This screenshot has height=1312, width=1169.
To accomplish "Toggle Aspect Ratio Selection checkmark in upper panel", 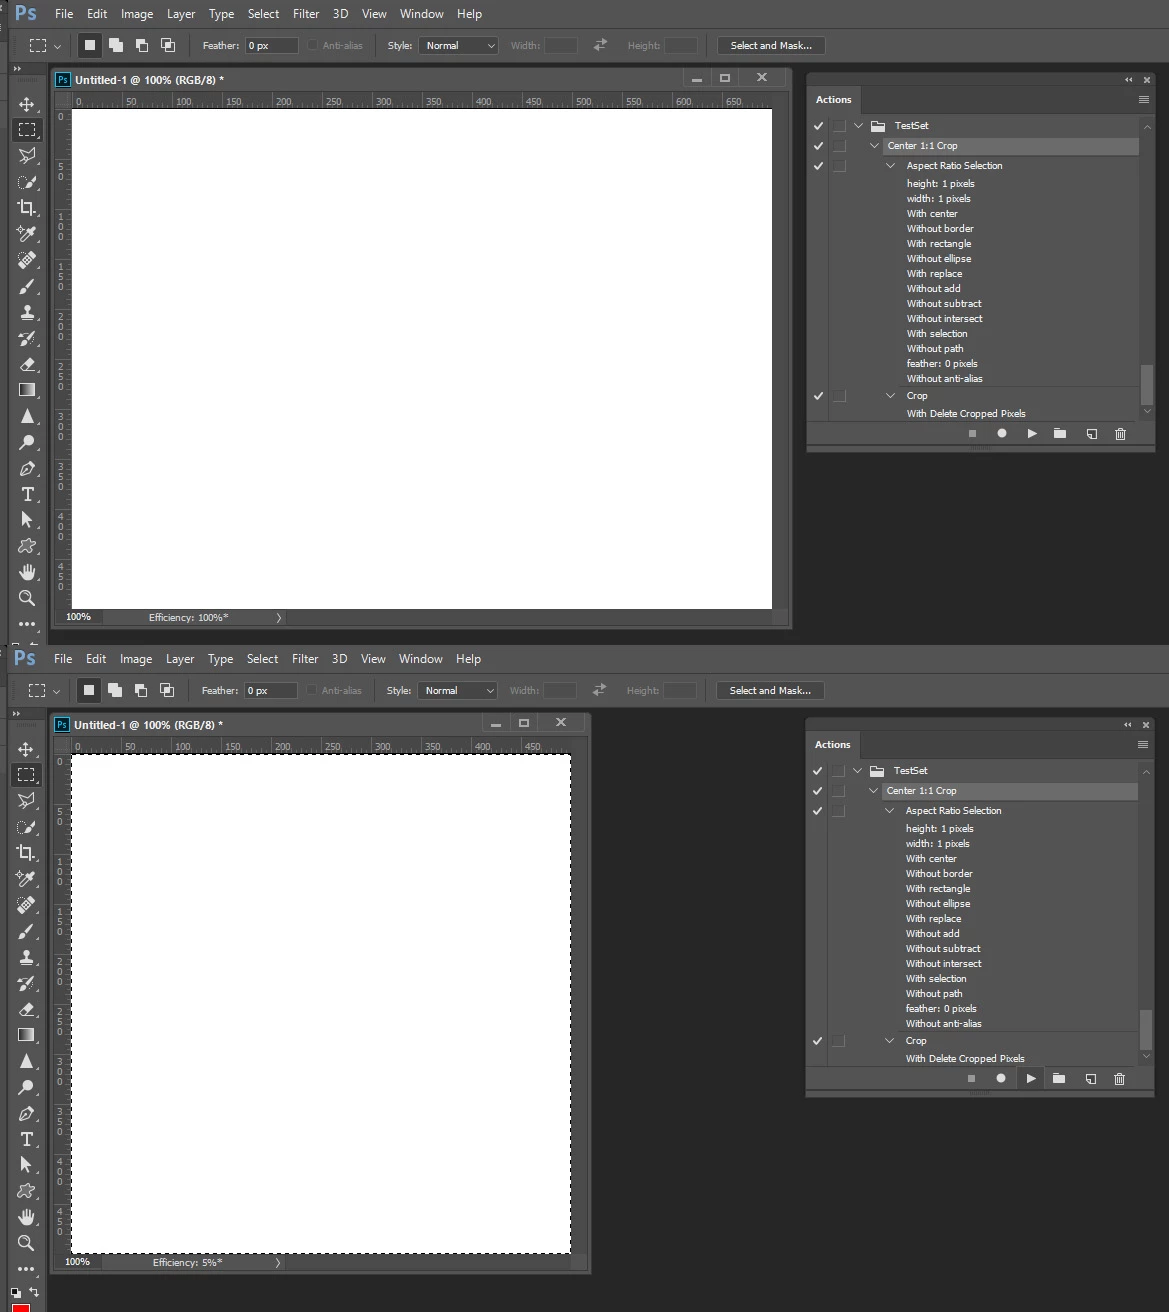I will pyautogui.click(x=818, y=166).
